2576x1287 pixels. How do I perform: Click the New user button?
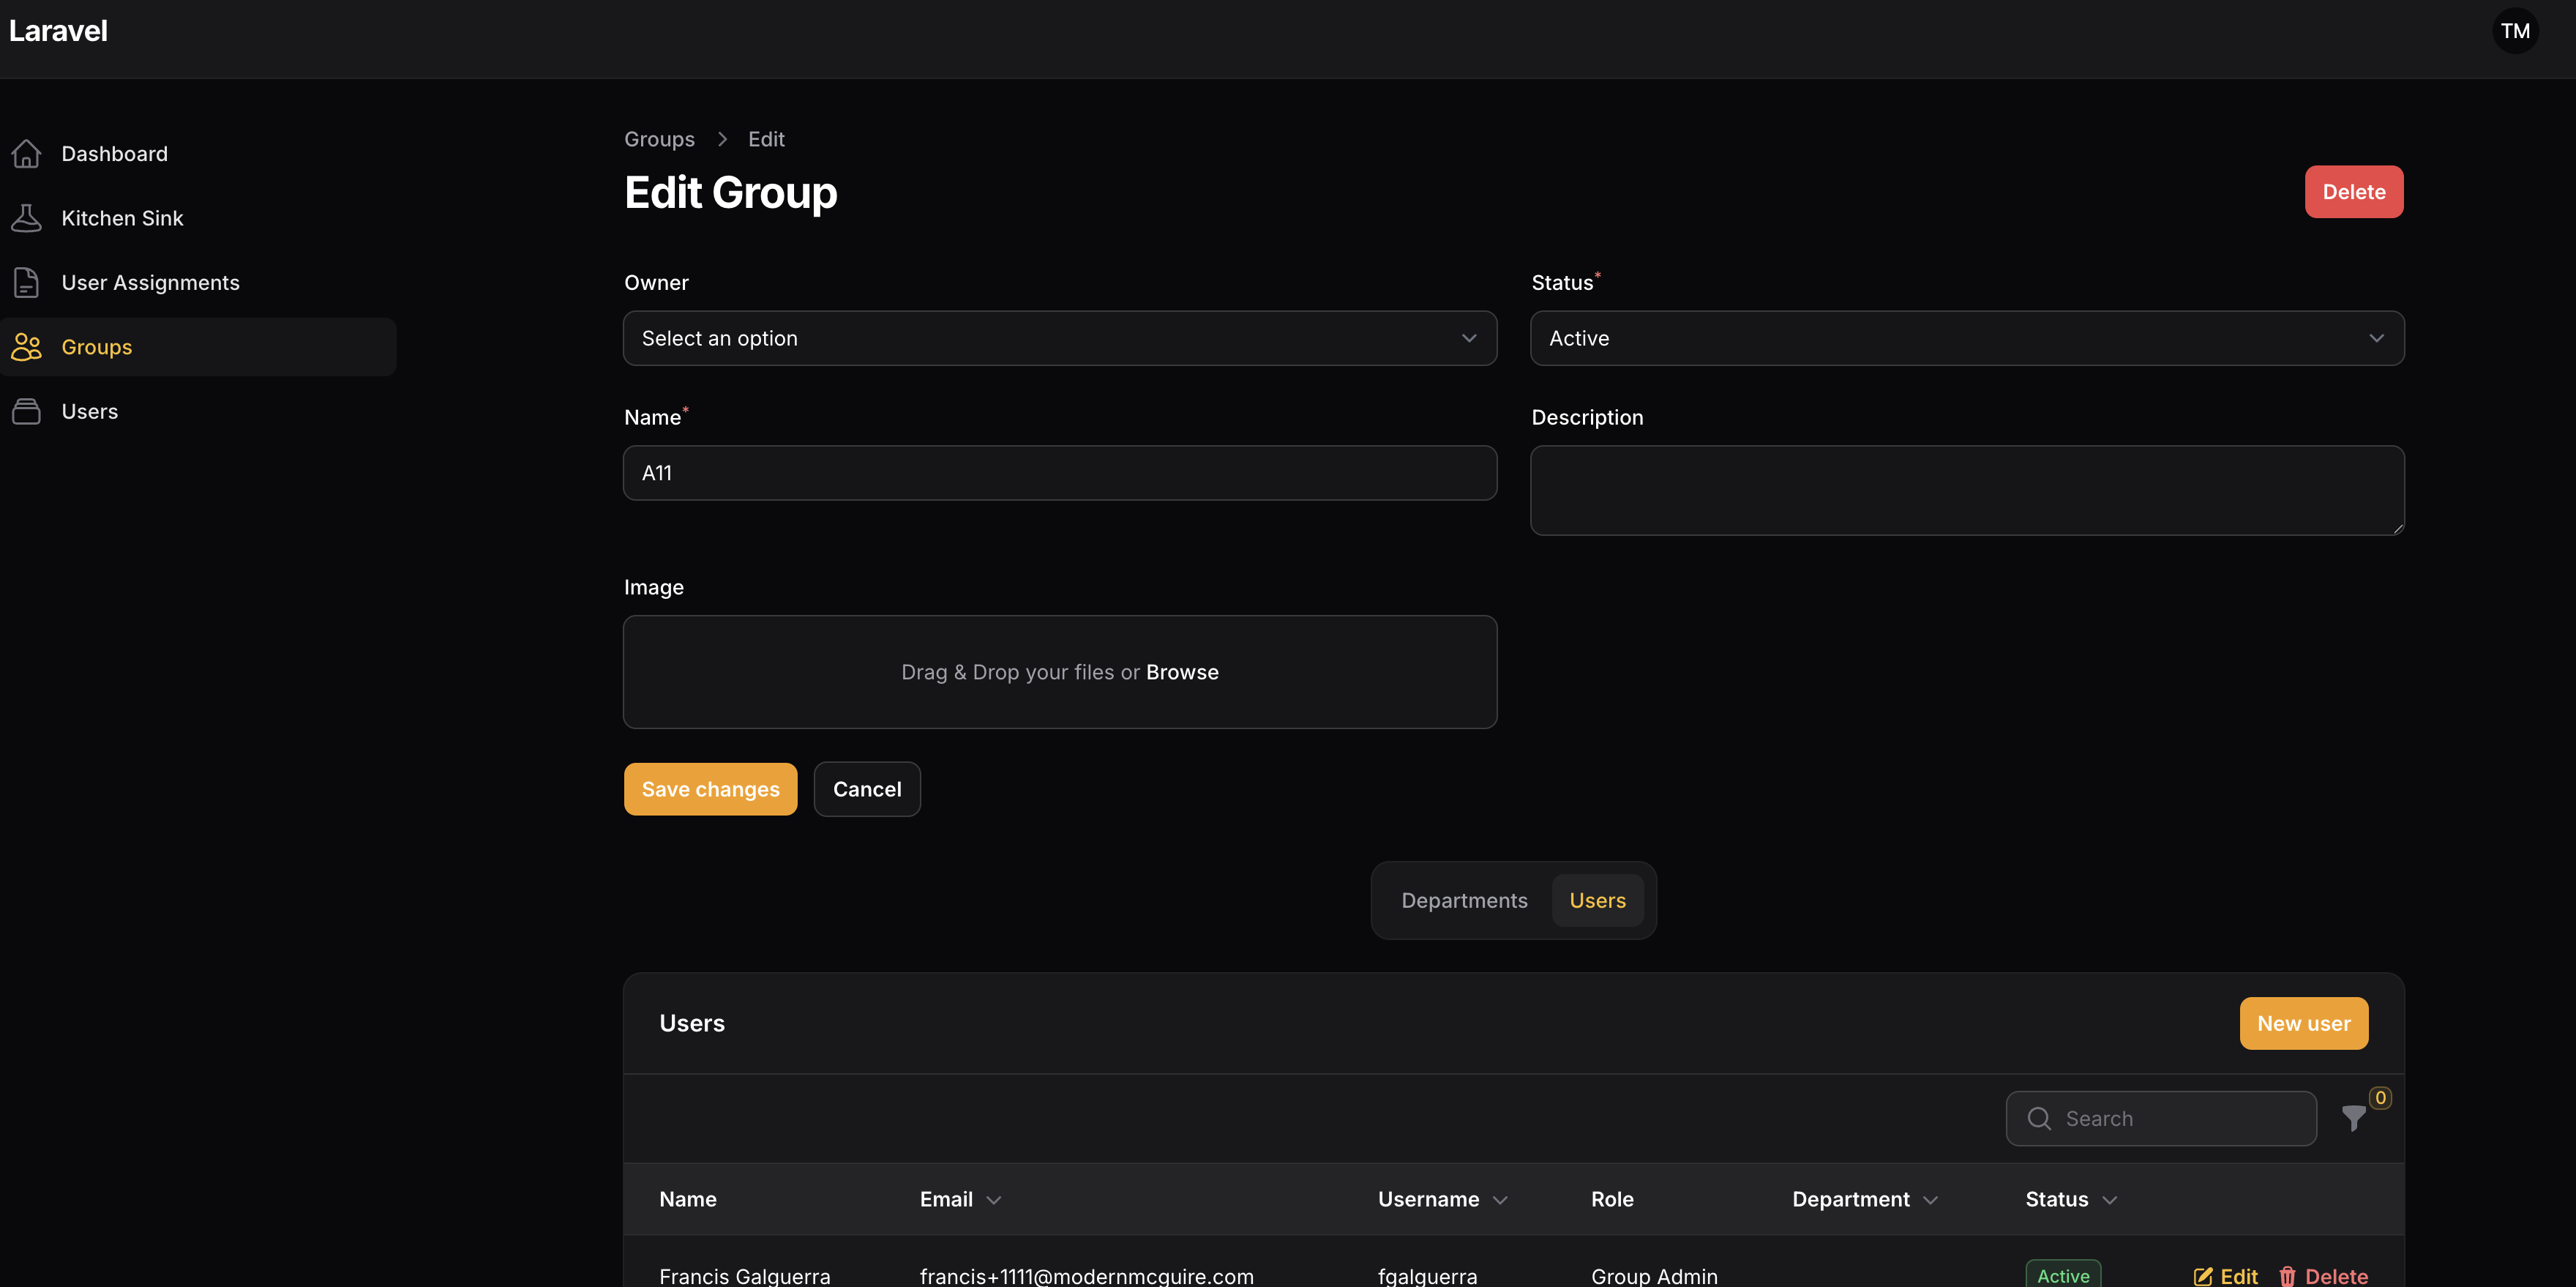(x=2303, y=1023)
